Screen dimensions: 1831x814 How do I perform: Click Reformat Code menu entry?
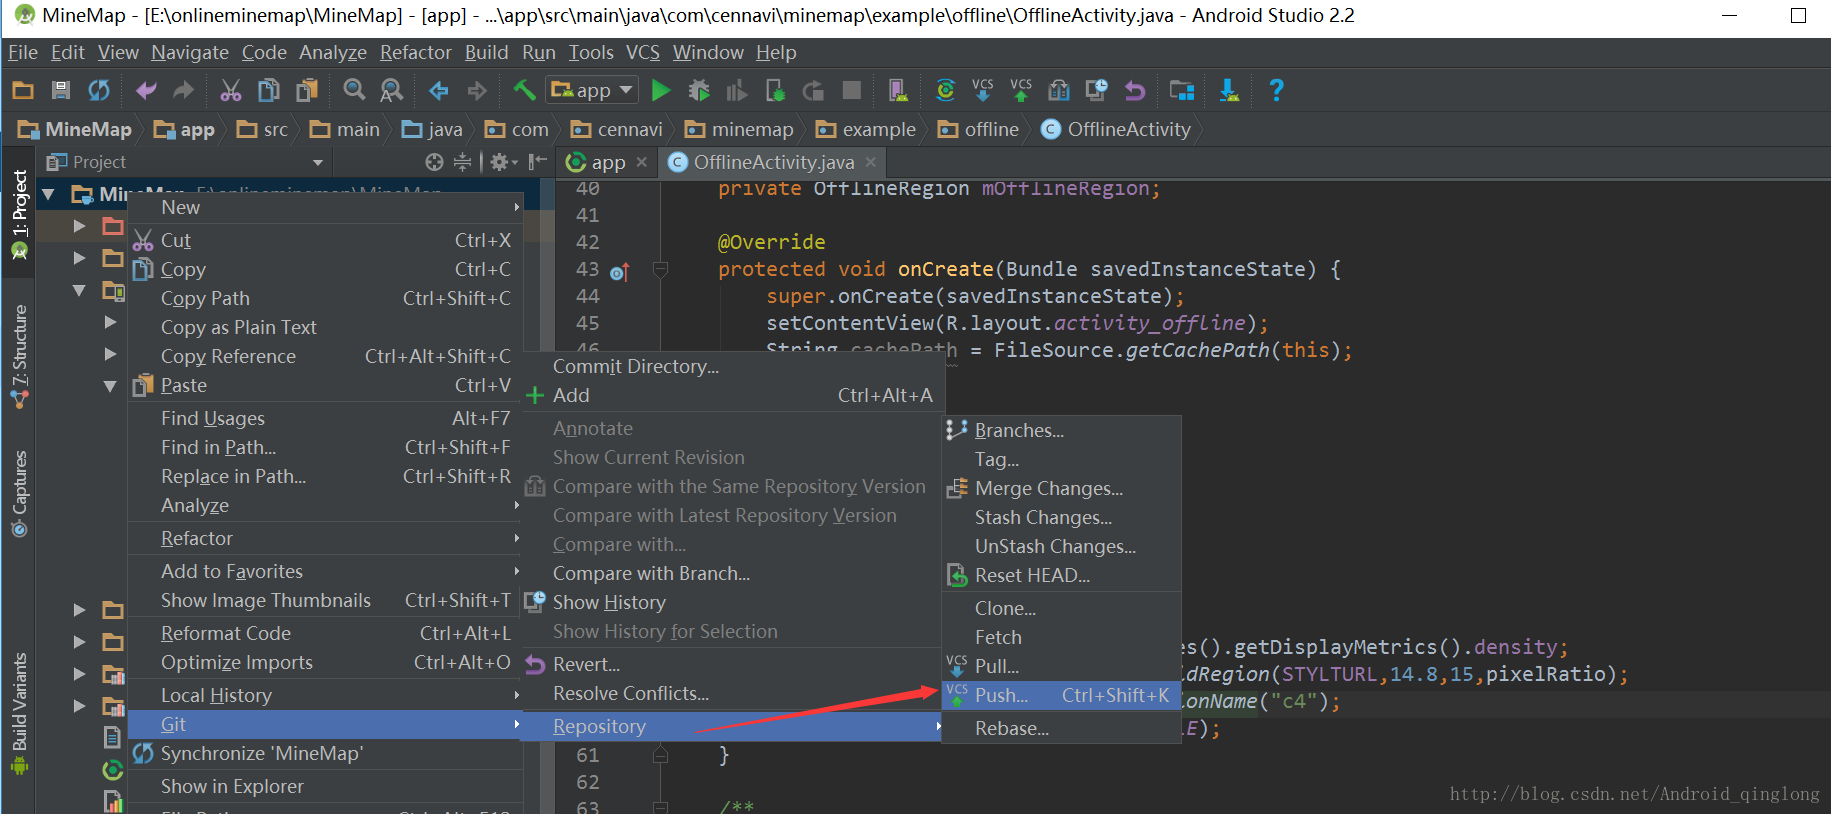tap(326, 633)
